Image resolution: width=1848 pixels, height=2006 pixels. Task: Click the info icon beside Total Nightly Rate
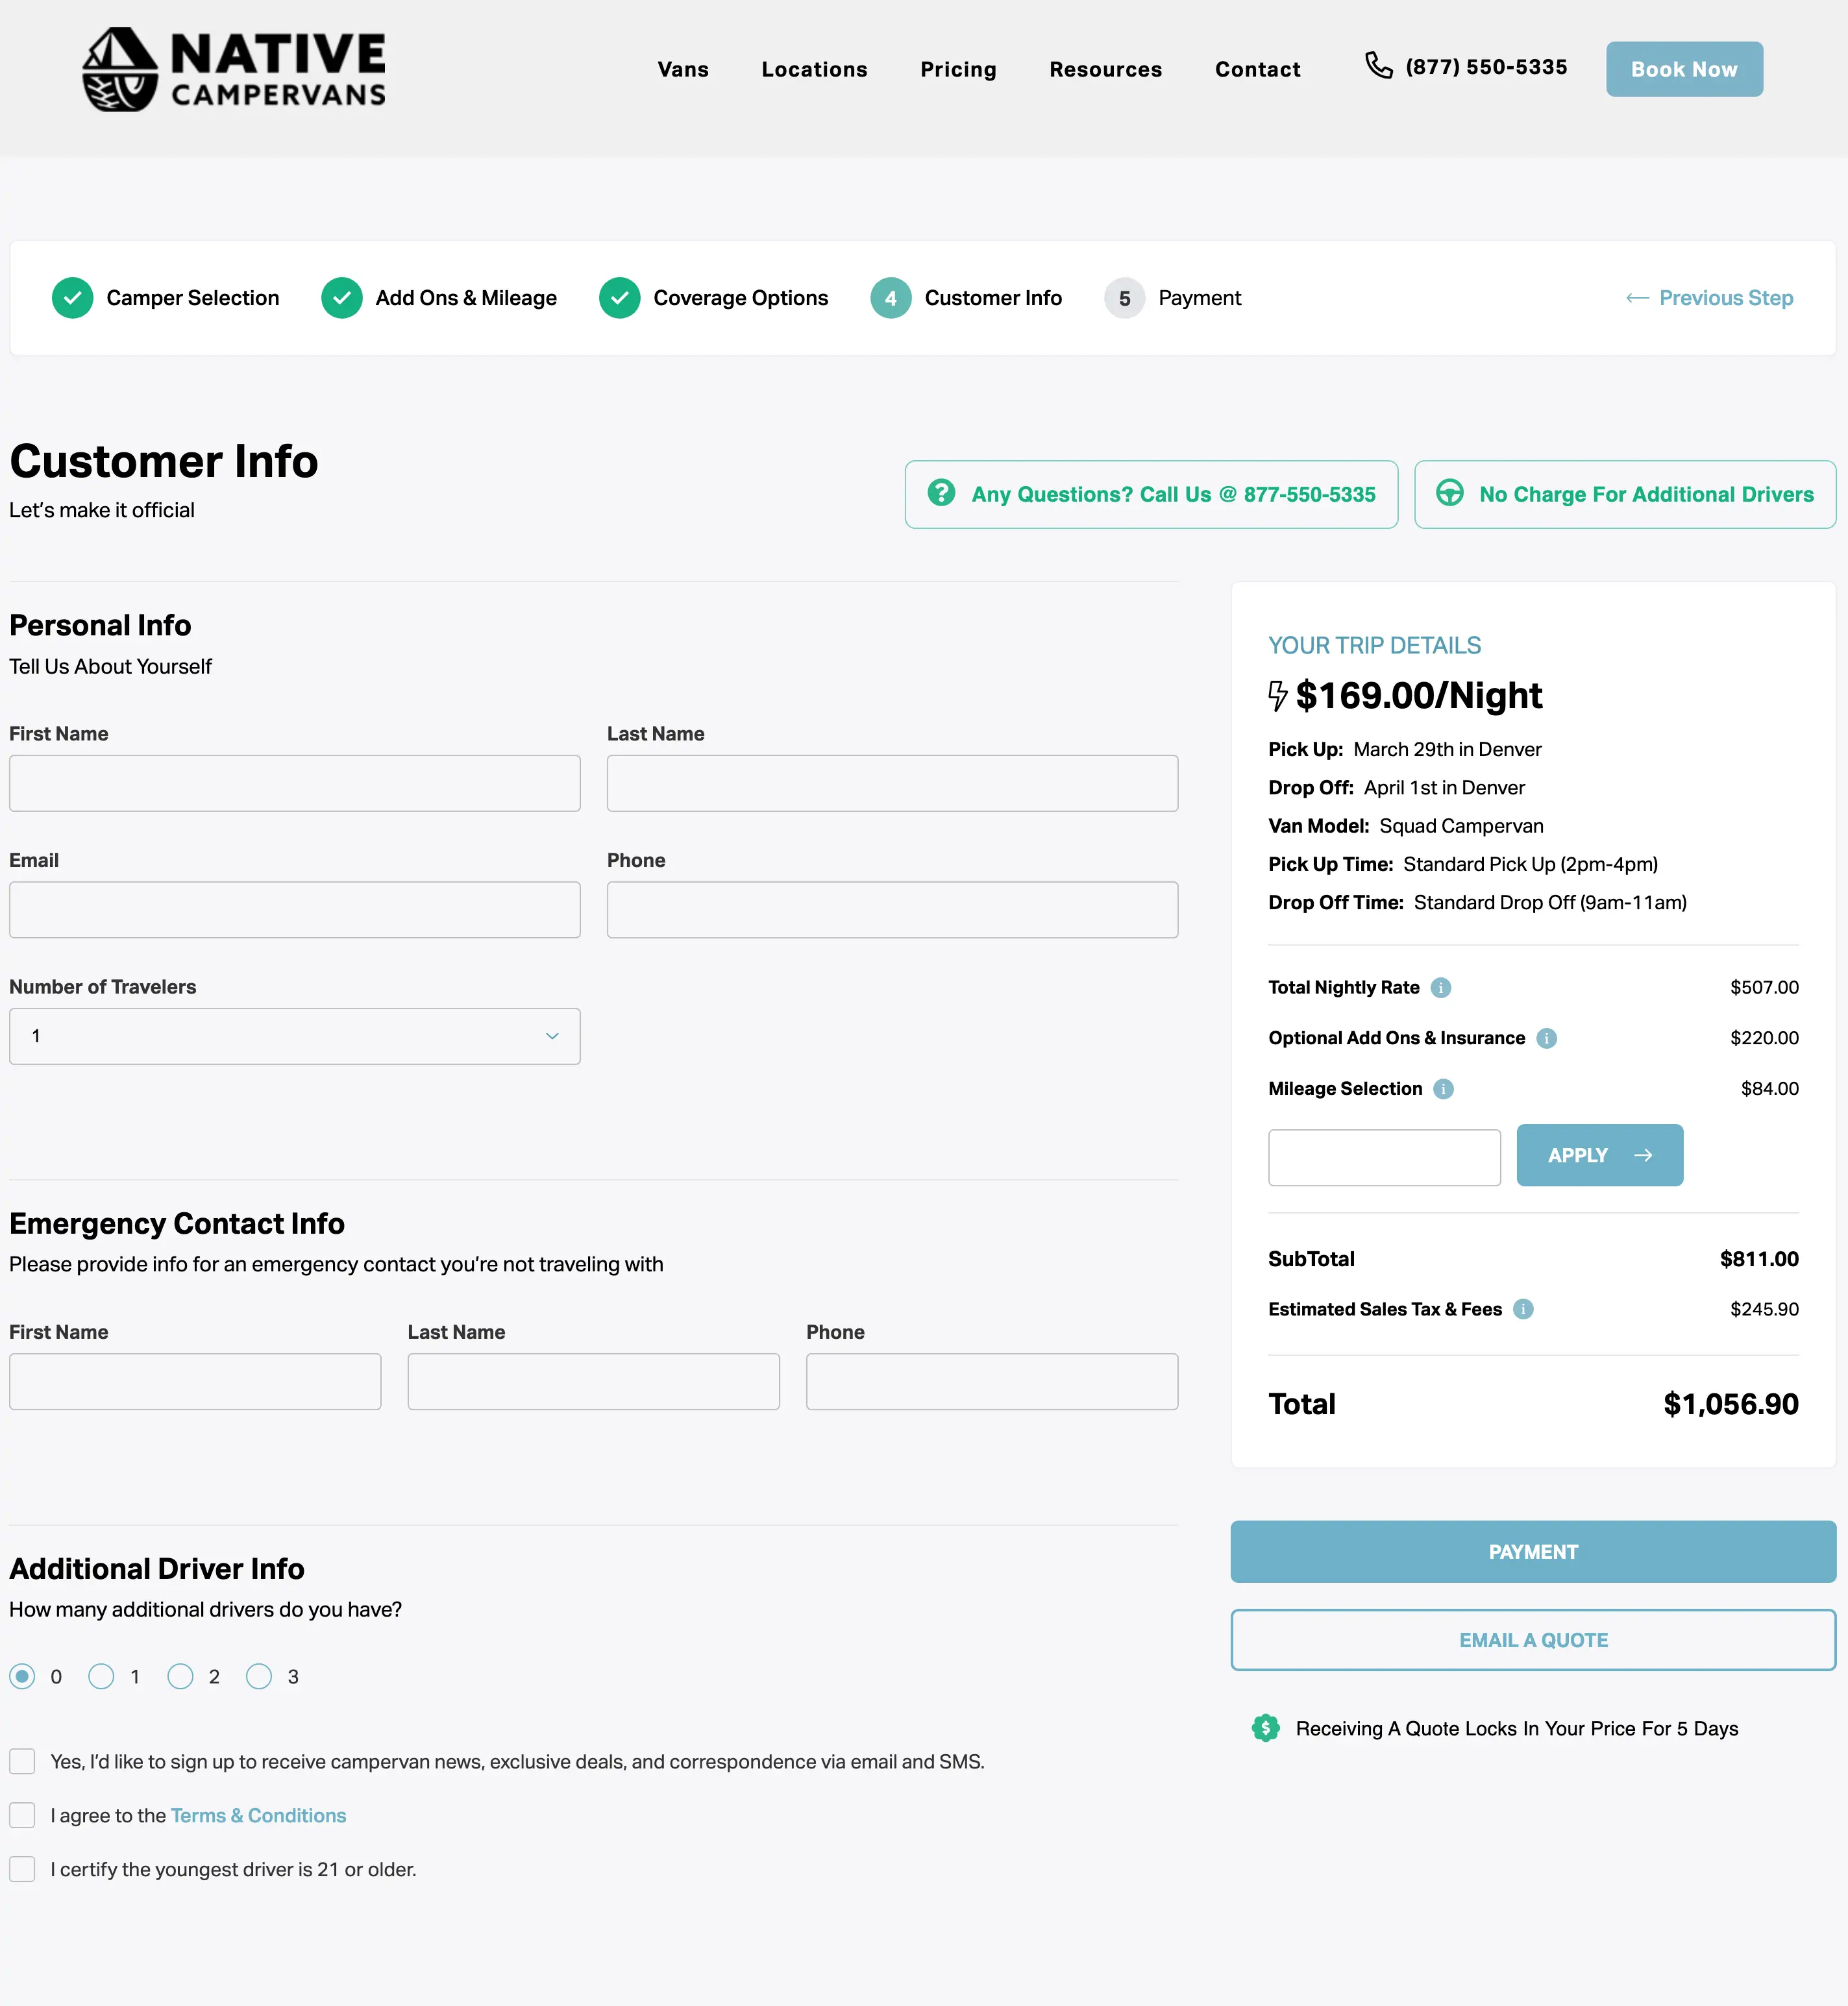[x=1440, y=988]
